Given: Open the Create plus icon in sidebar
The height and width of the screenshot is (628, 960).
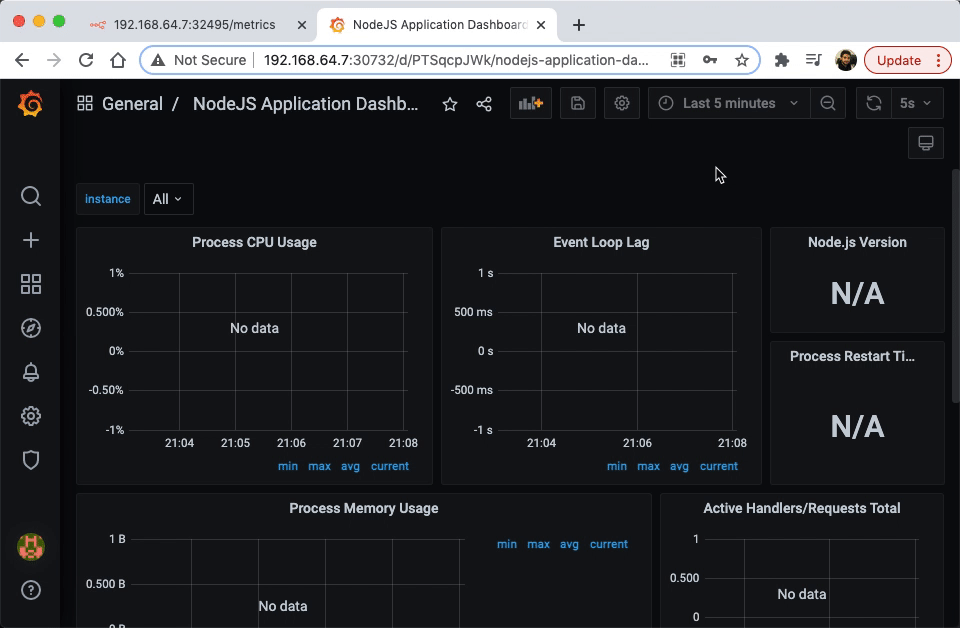Looking at the screenshot, I should [31, 240].
